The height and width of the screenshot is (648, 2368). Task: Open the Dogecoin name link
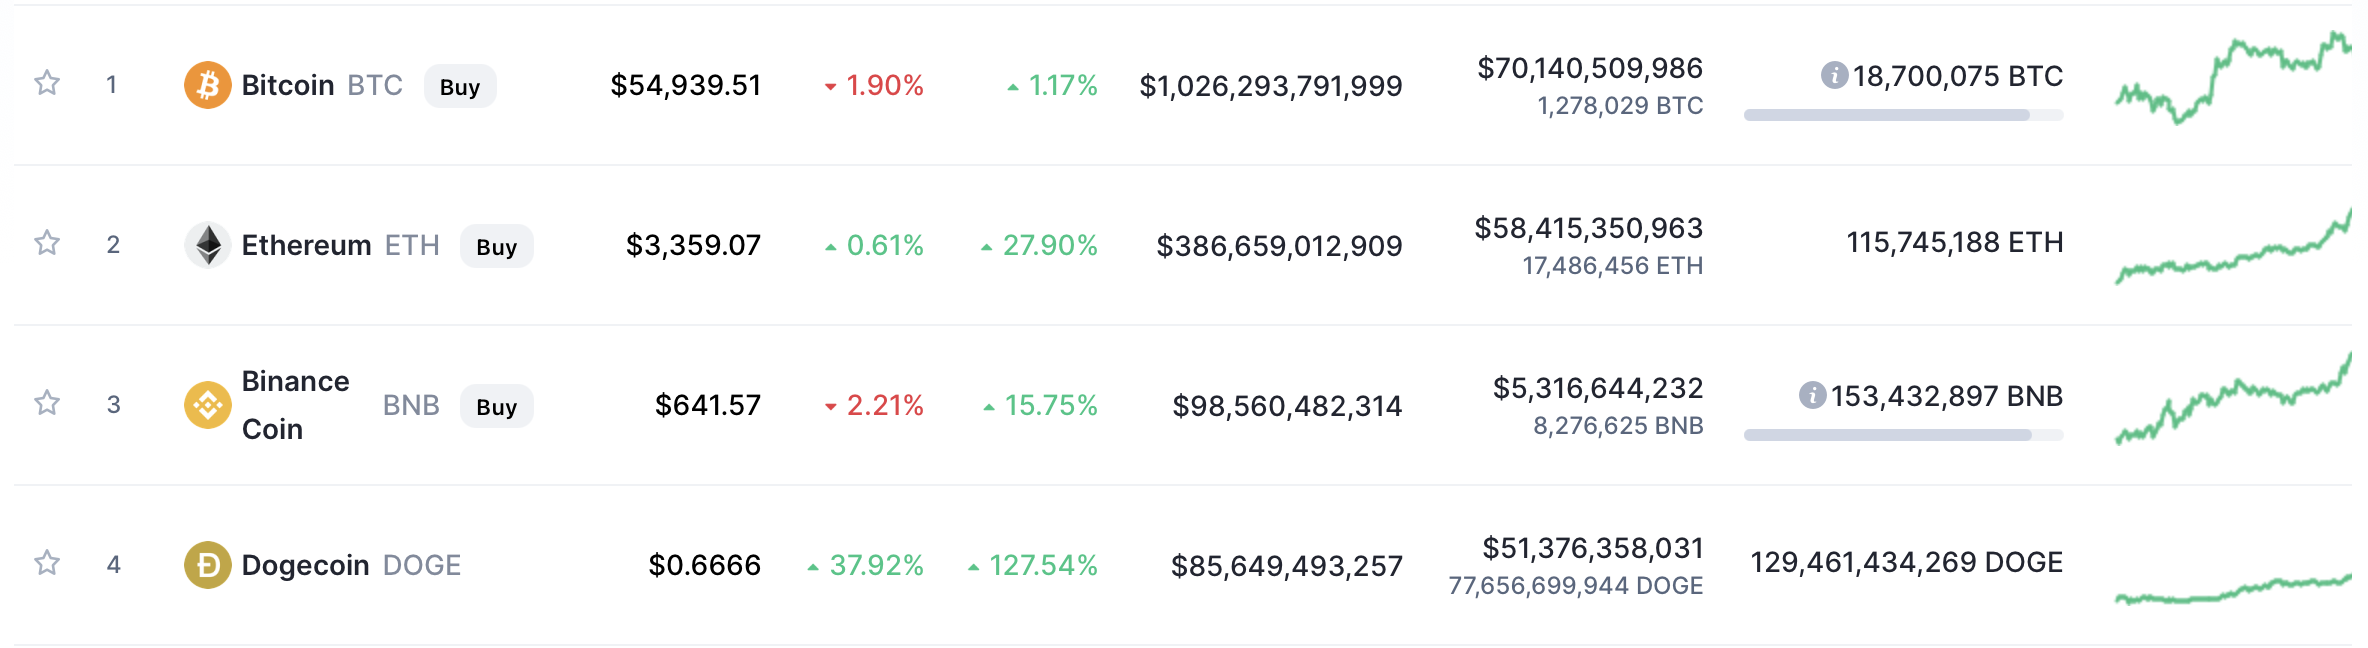(305, 565)
